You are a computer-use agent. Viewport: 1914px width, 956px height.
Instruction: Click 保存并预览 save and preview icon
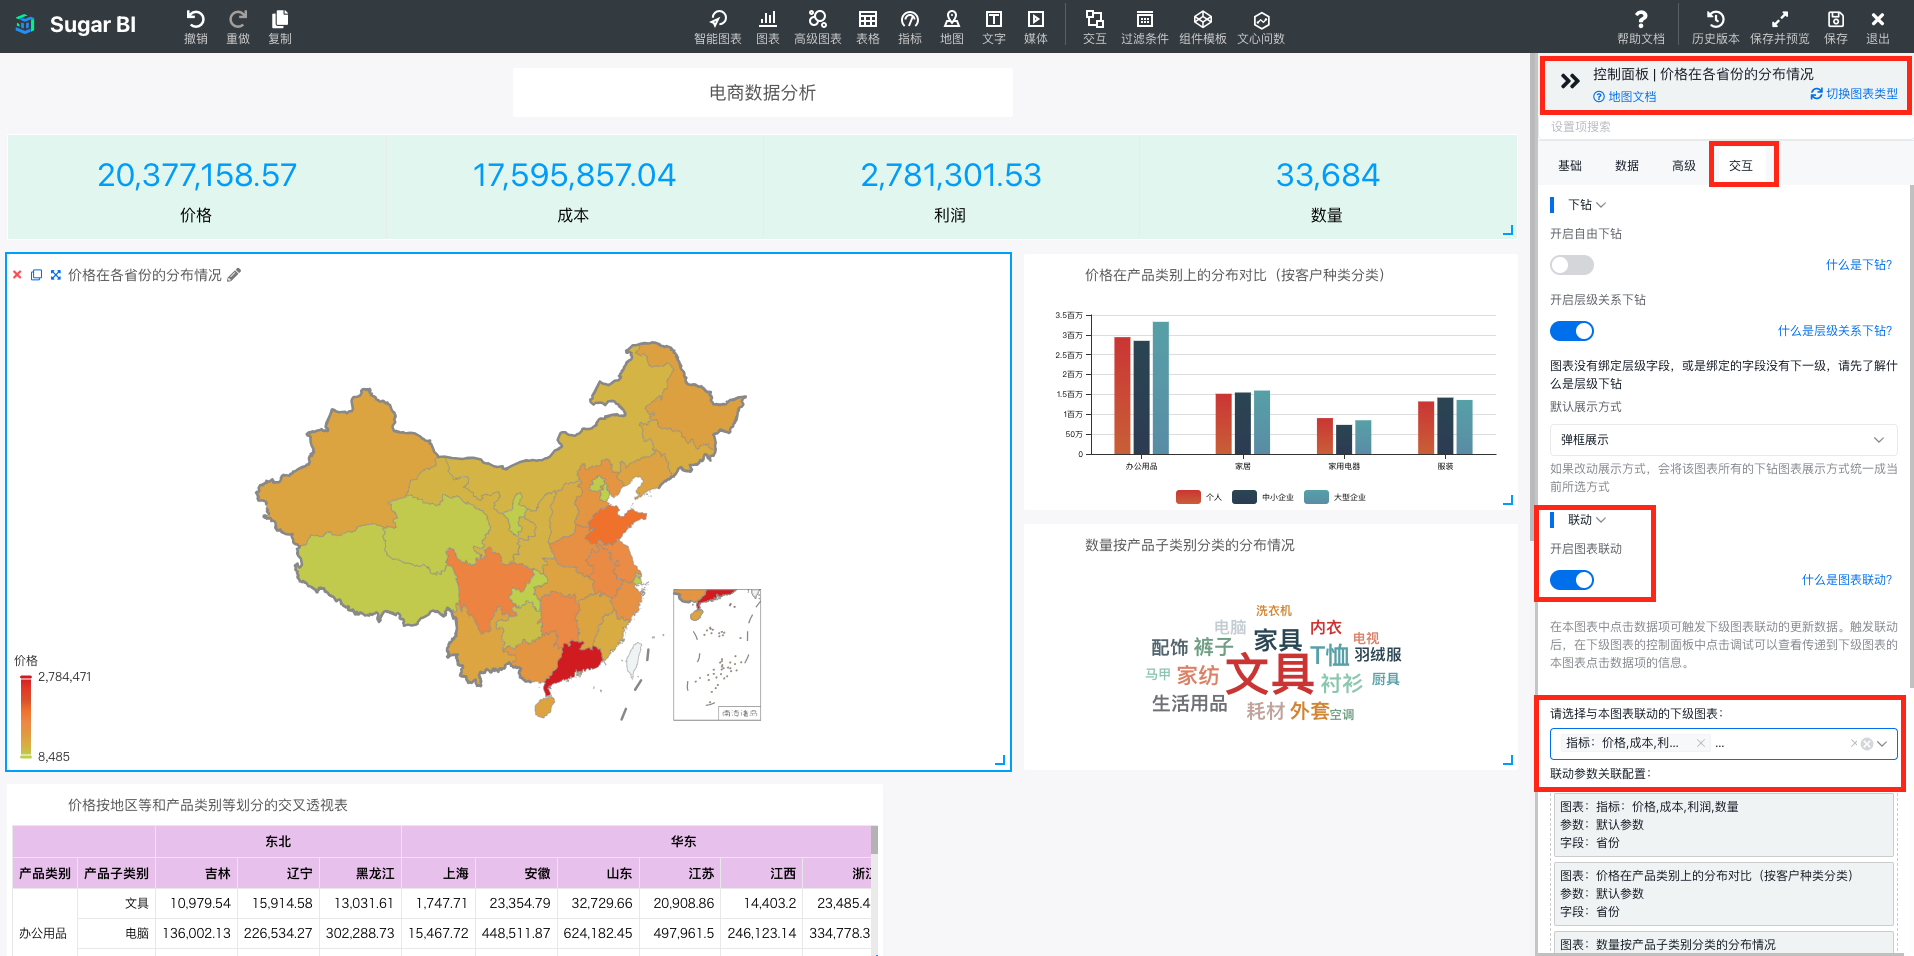click(1780, 19)
